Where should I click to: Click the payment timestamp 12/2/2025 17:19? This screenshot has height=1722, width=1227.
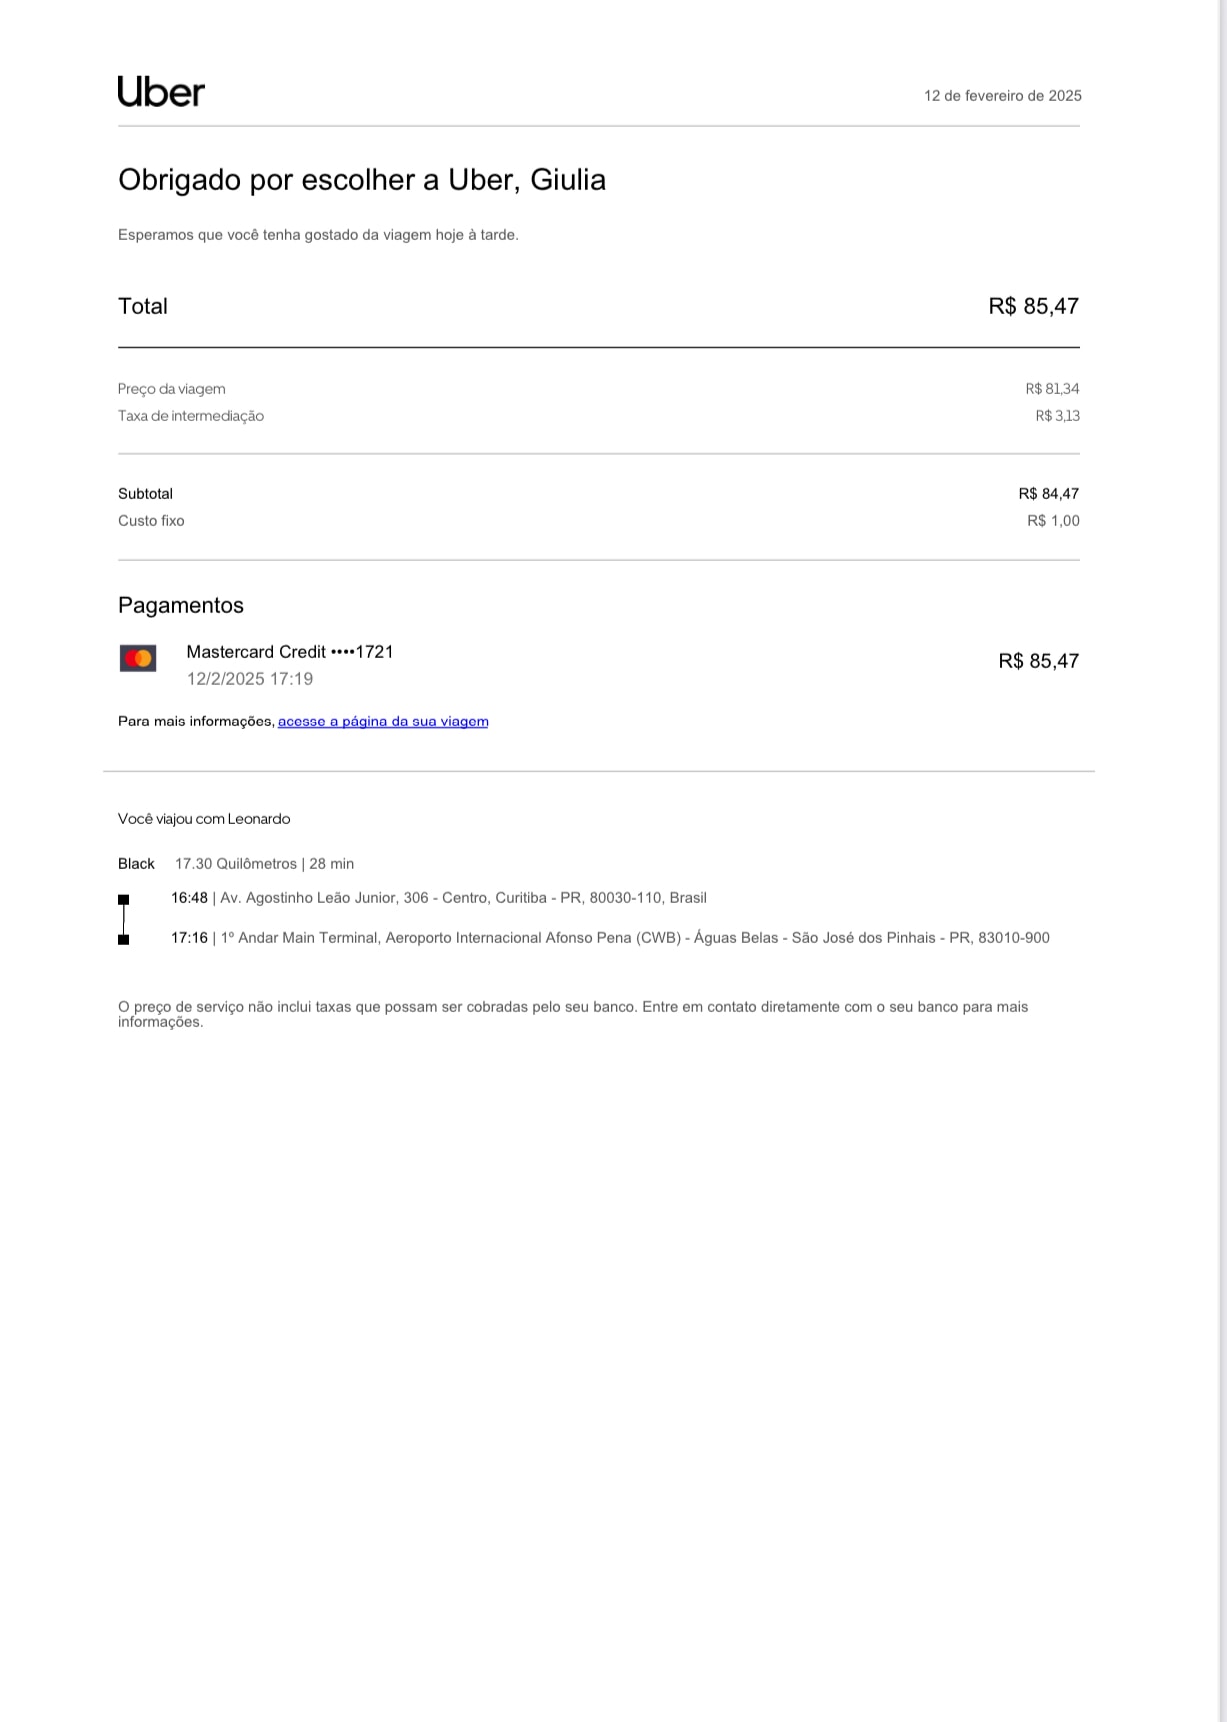pyautogui.click(x=250, y=679)
